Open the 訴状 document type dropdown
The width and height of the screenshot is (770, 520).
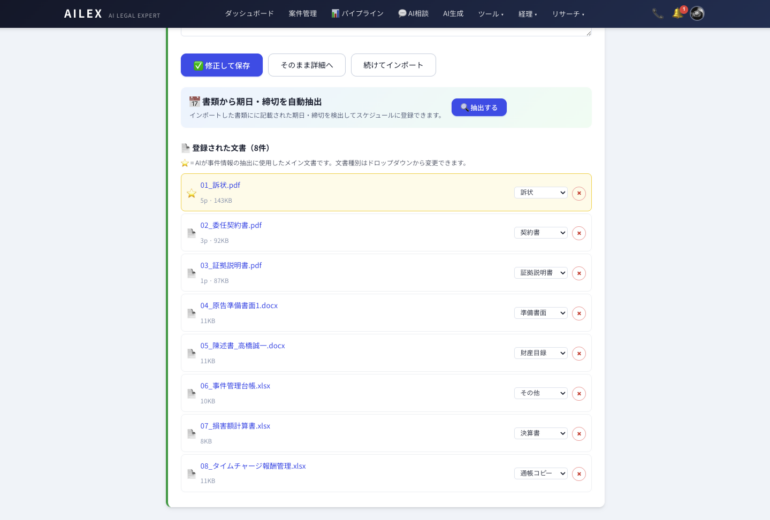point(540,193)
